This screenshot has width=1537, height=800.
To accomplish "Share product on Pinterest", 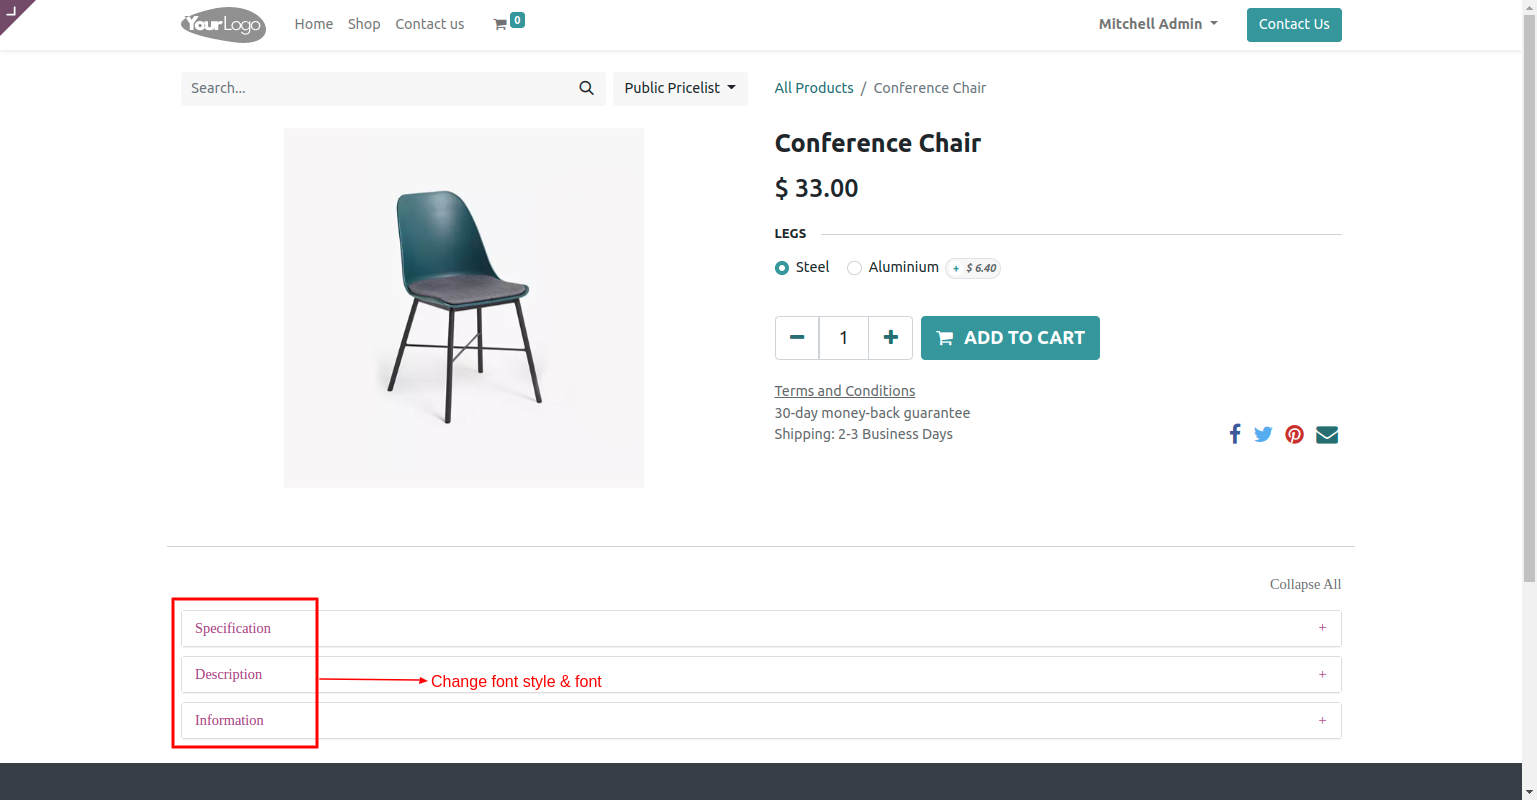I will (1294, 434).
